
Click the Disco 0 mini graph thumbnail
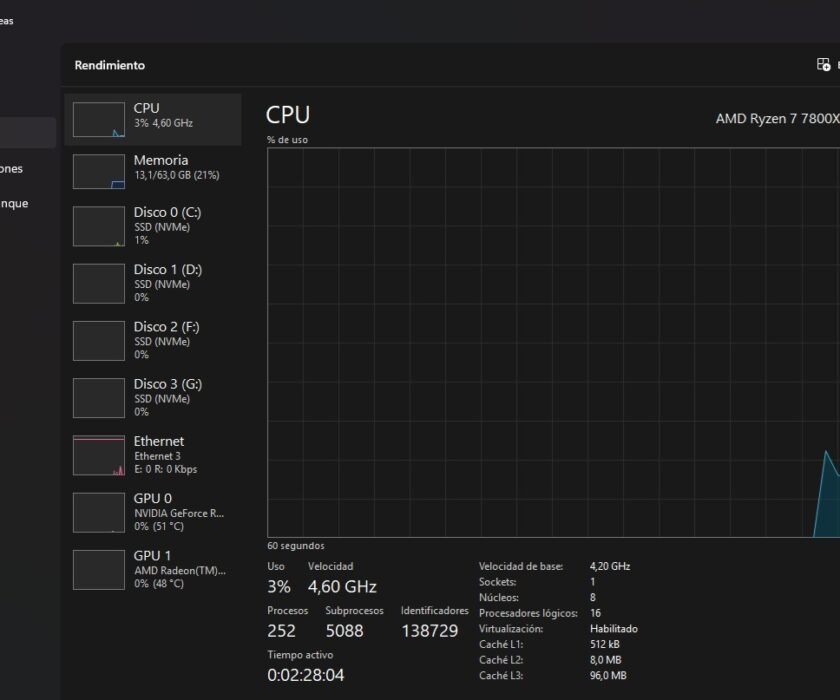click(99, 227)
